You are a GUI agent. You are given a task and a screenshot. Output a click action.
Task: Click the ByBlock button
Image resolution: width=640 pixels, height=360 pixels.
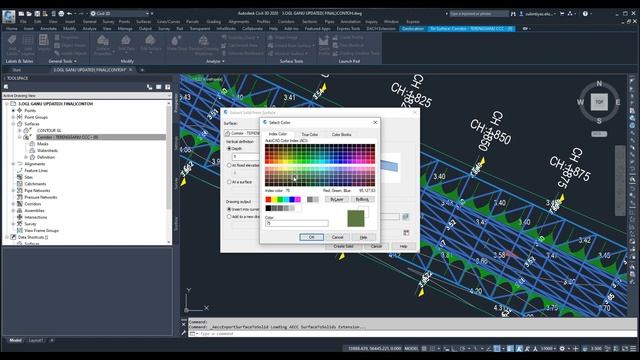(362, 200)
